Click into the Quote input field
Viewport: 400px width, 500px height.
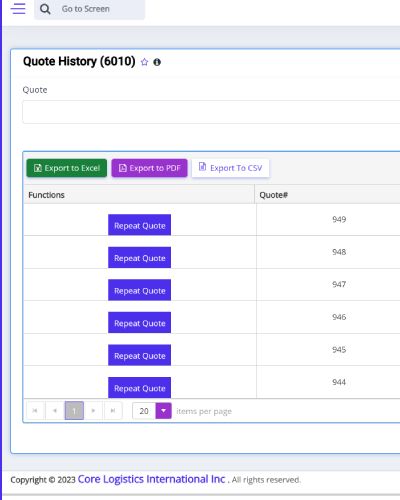click(x=211, y=112)
